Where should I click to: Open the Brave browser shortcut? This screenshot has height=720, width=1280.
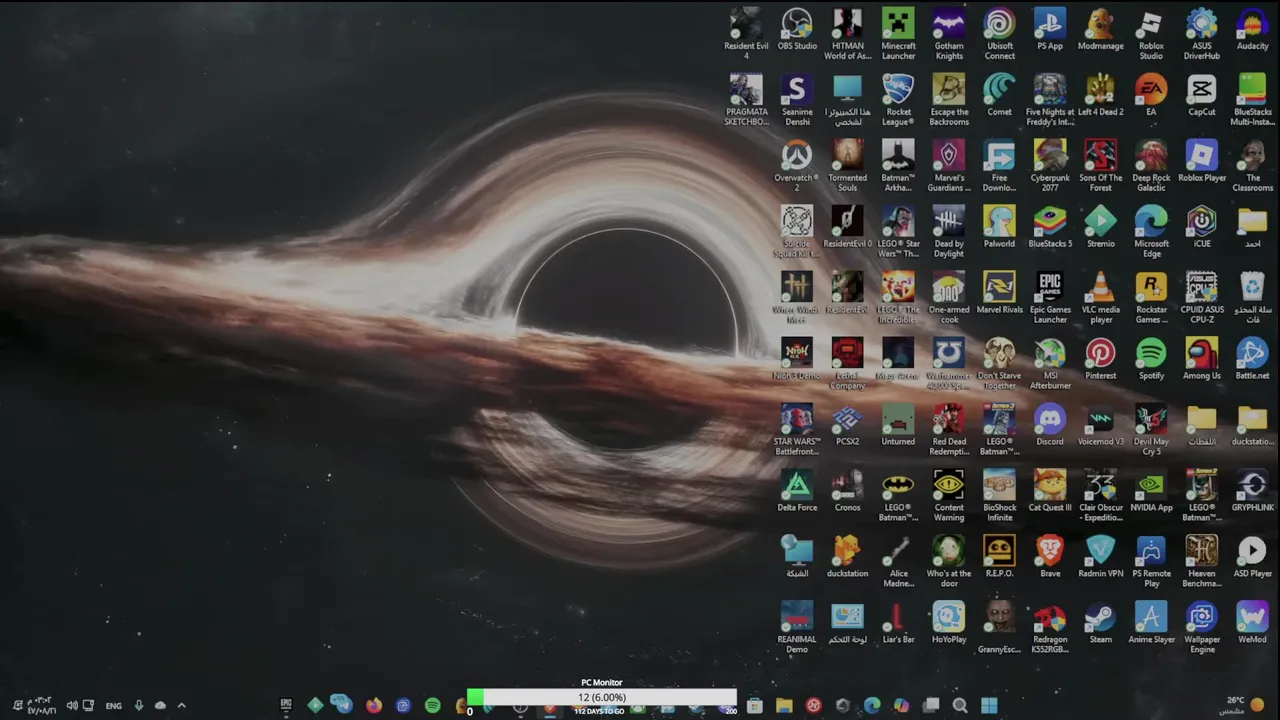pyautogui.click(x=1050, y=557)
